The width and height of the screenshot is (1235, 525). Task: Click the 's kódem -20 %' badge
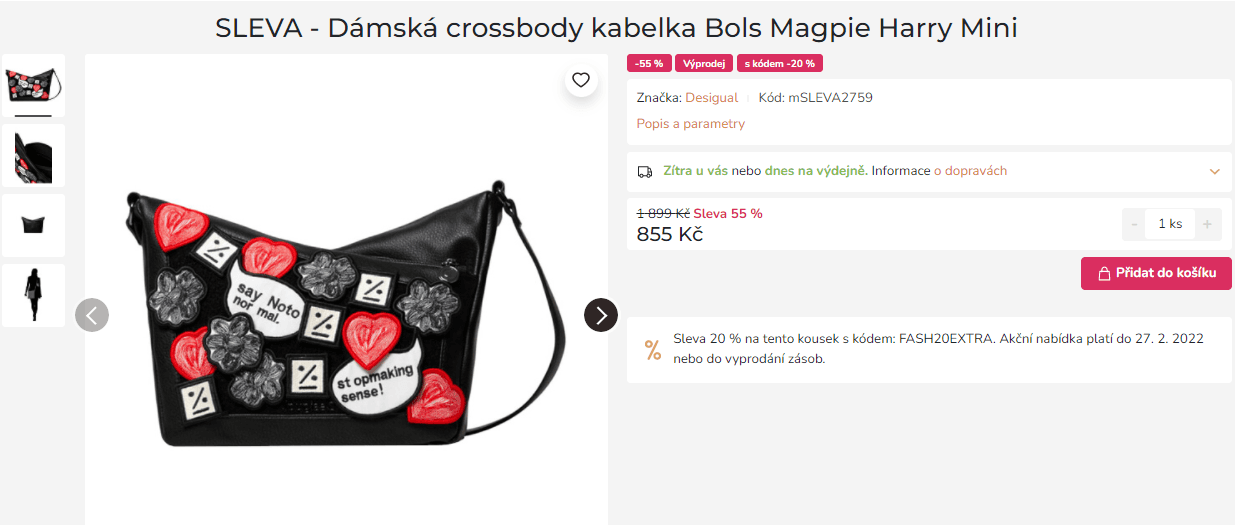click(x=780, y=63)
